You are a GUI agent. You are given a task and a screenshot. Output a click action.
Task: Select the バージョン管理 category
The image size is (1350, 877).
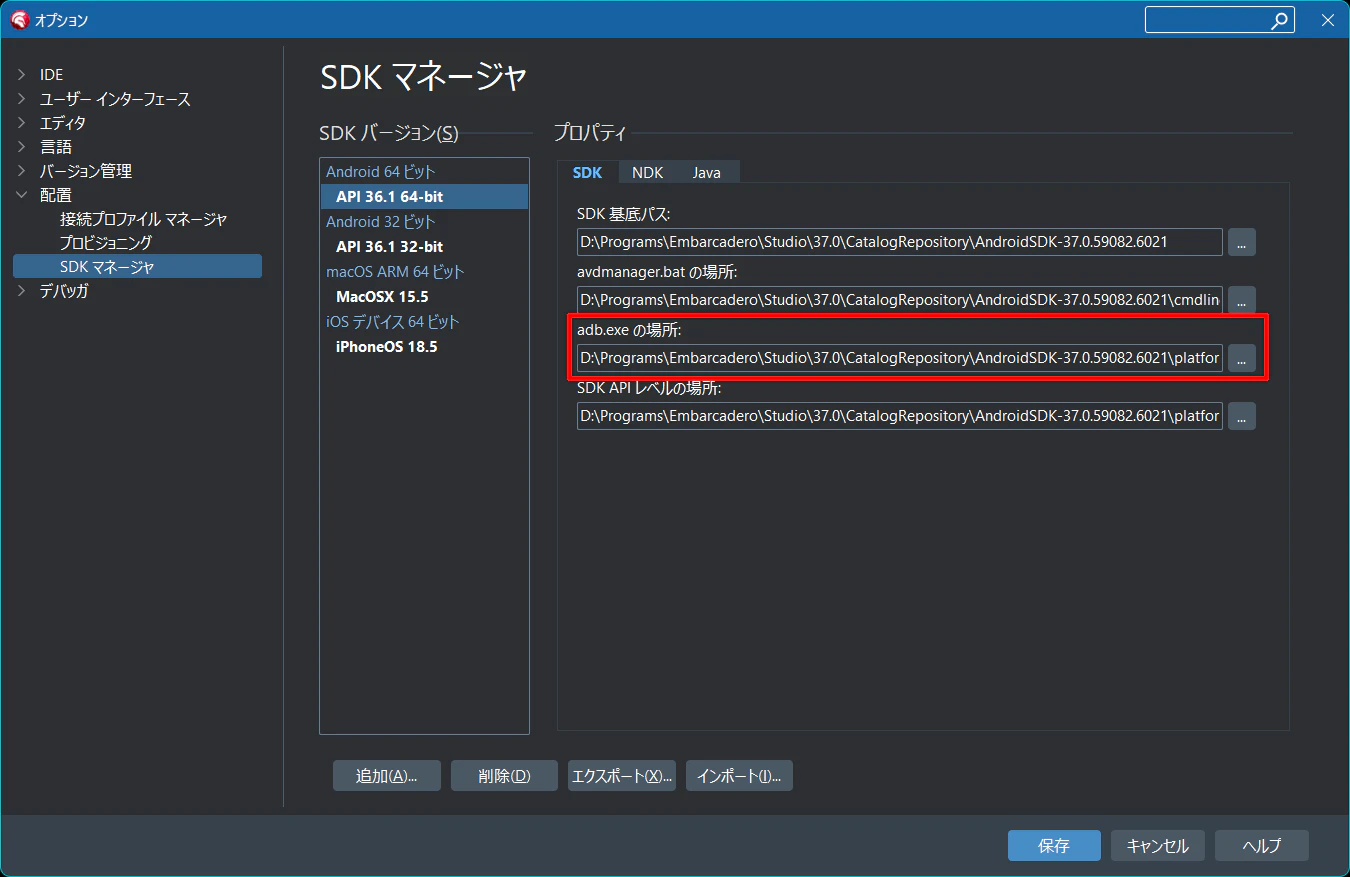click(85, 171)
